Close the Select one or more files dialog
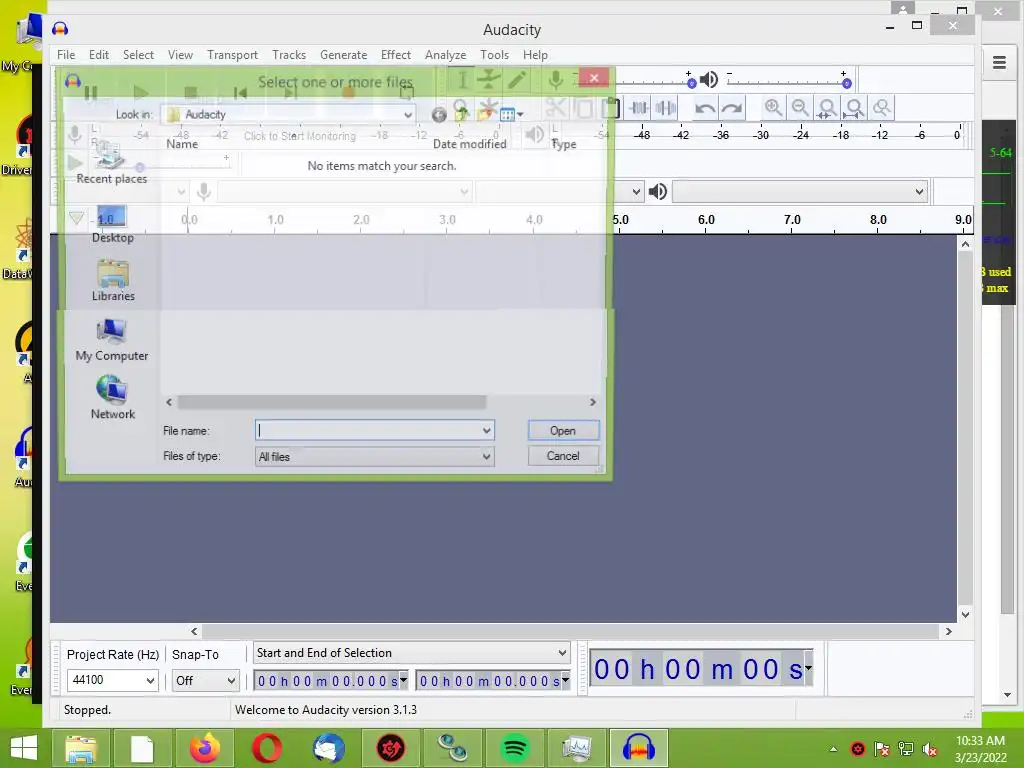 point(594,78)
